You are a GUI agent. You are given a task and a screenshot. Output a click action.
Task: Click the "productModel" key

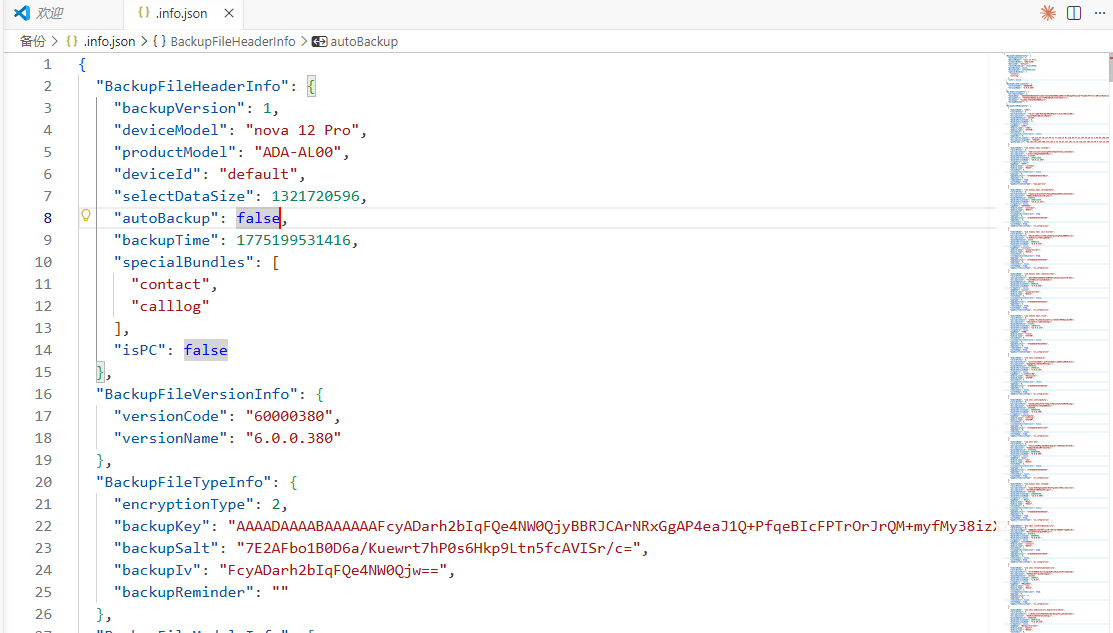pos(175,152)
